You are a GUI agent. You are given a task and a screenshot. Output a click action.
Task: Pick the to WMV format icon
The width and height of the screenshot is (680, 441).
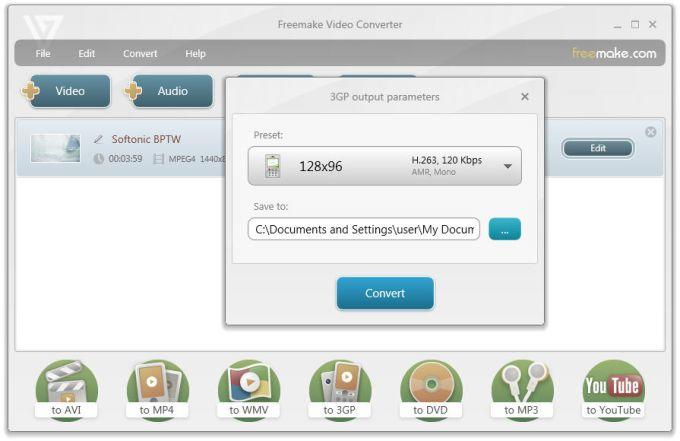(x=249, y=389)
